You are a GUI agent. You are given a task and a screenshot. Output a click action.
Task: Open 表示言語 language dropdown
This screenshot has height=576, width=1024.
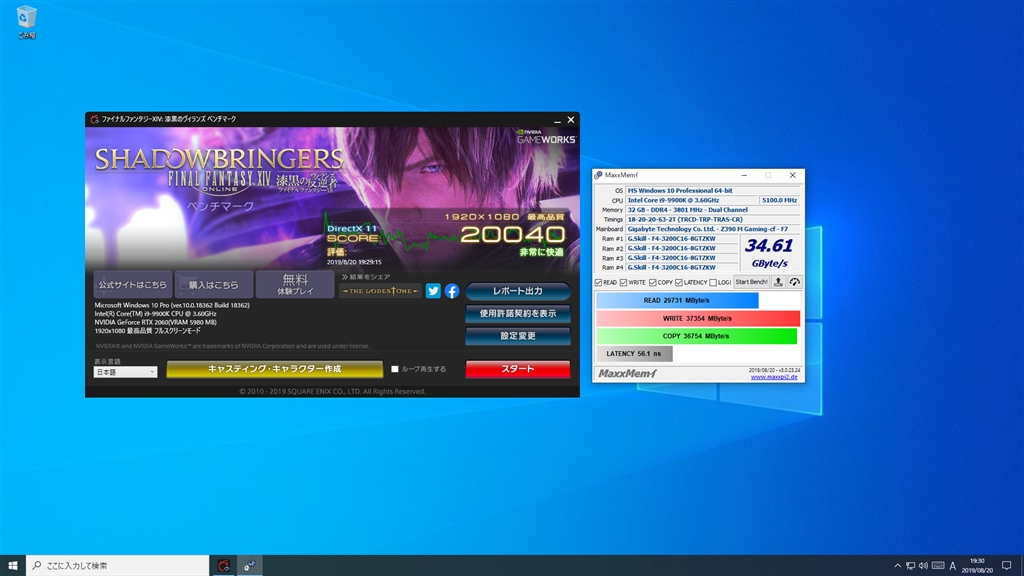tap(125, 372)
